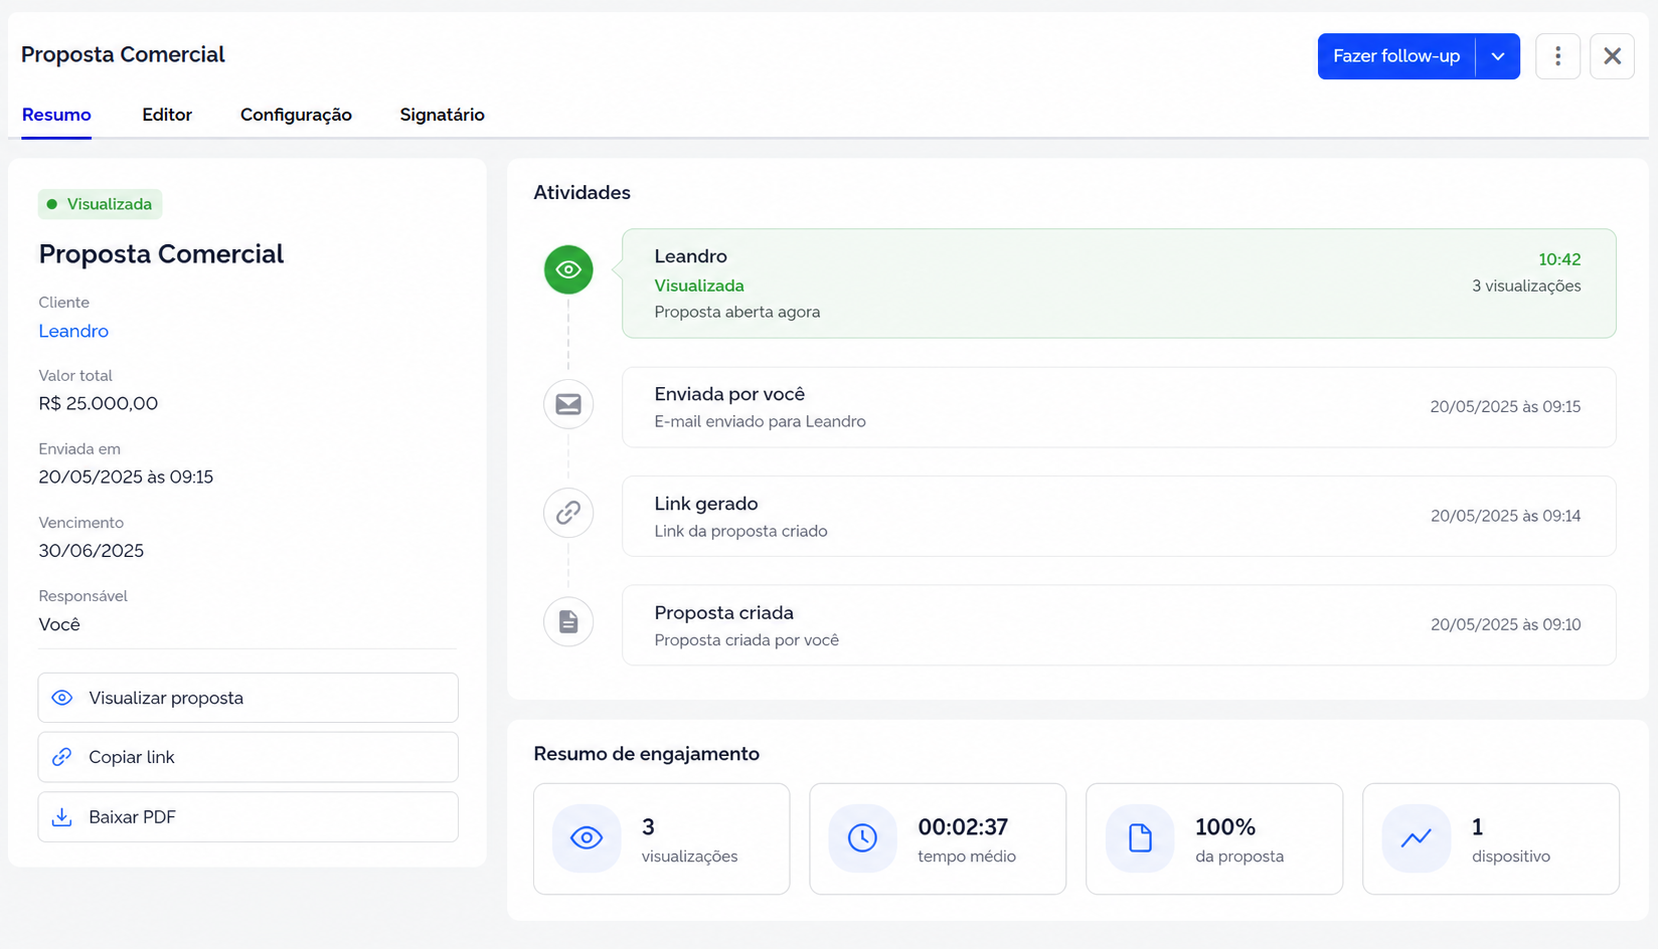Click the Resumo de engajamento heading

coord(646,754)
